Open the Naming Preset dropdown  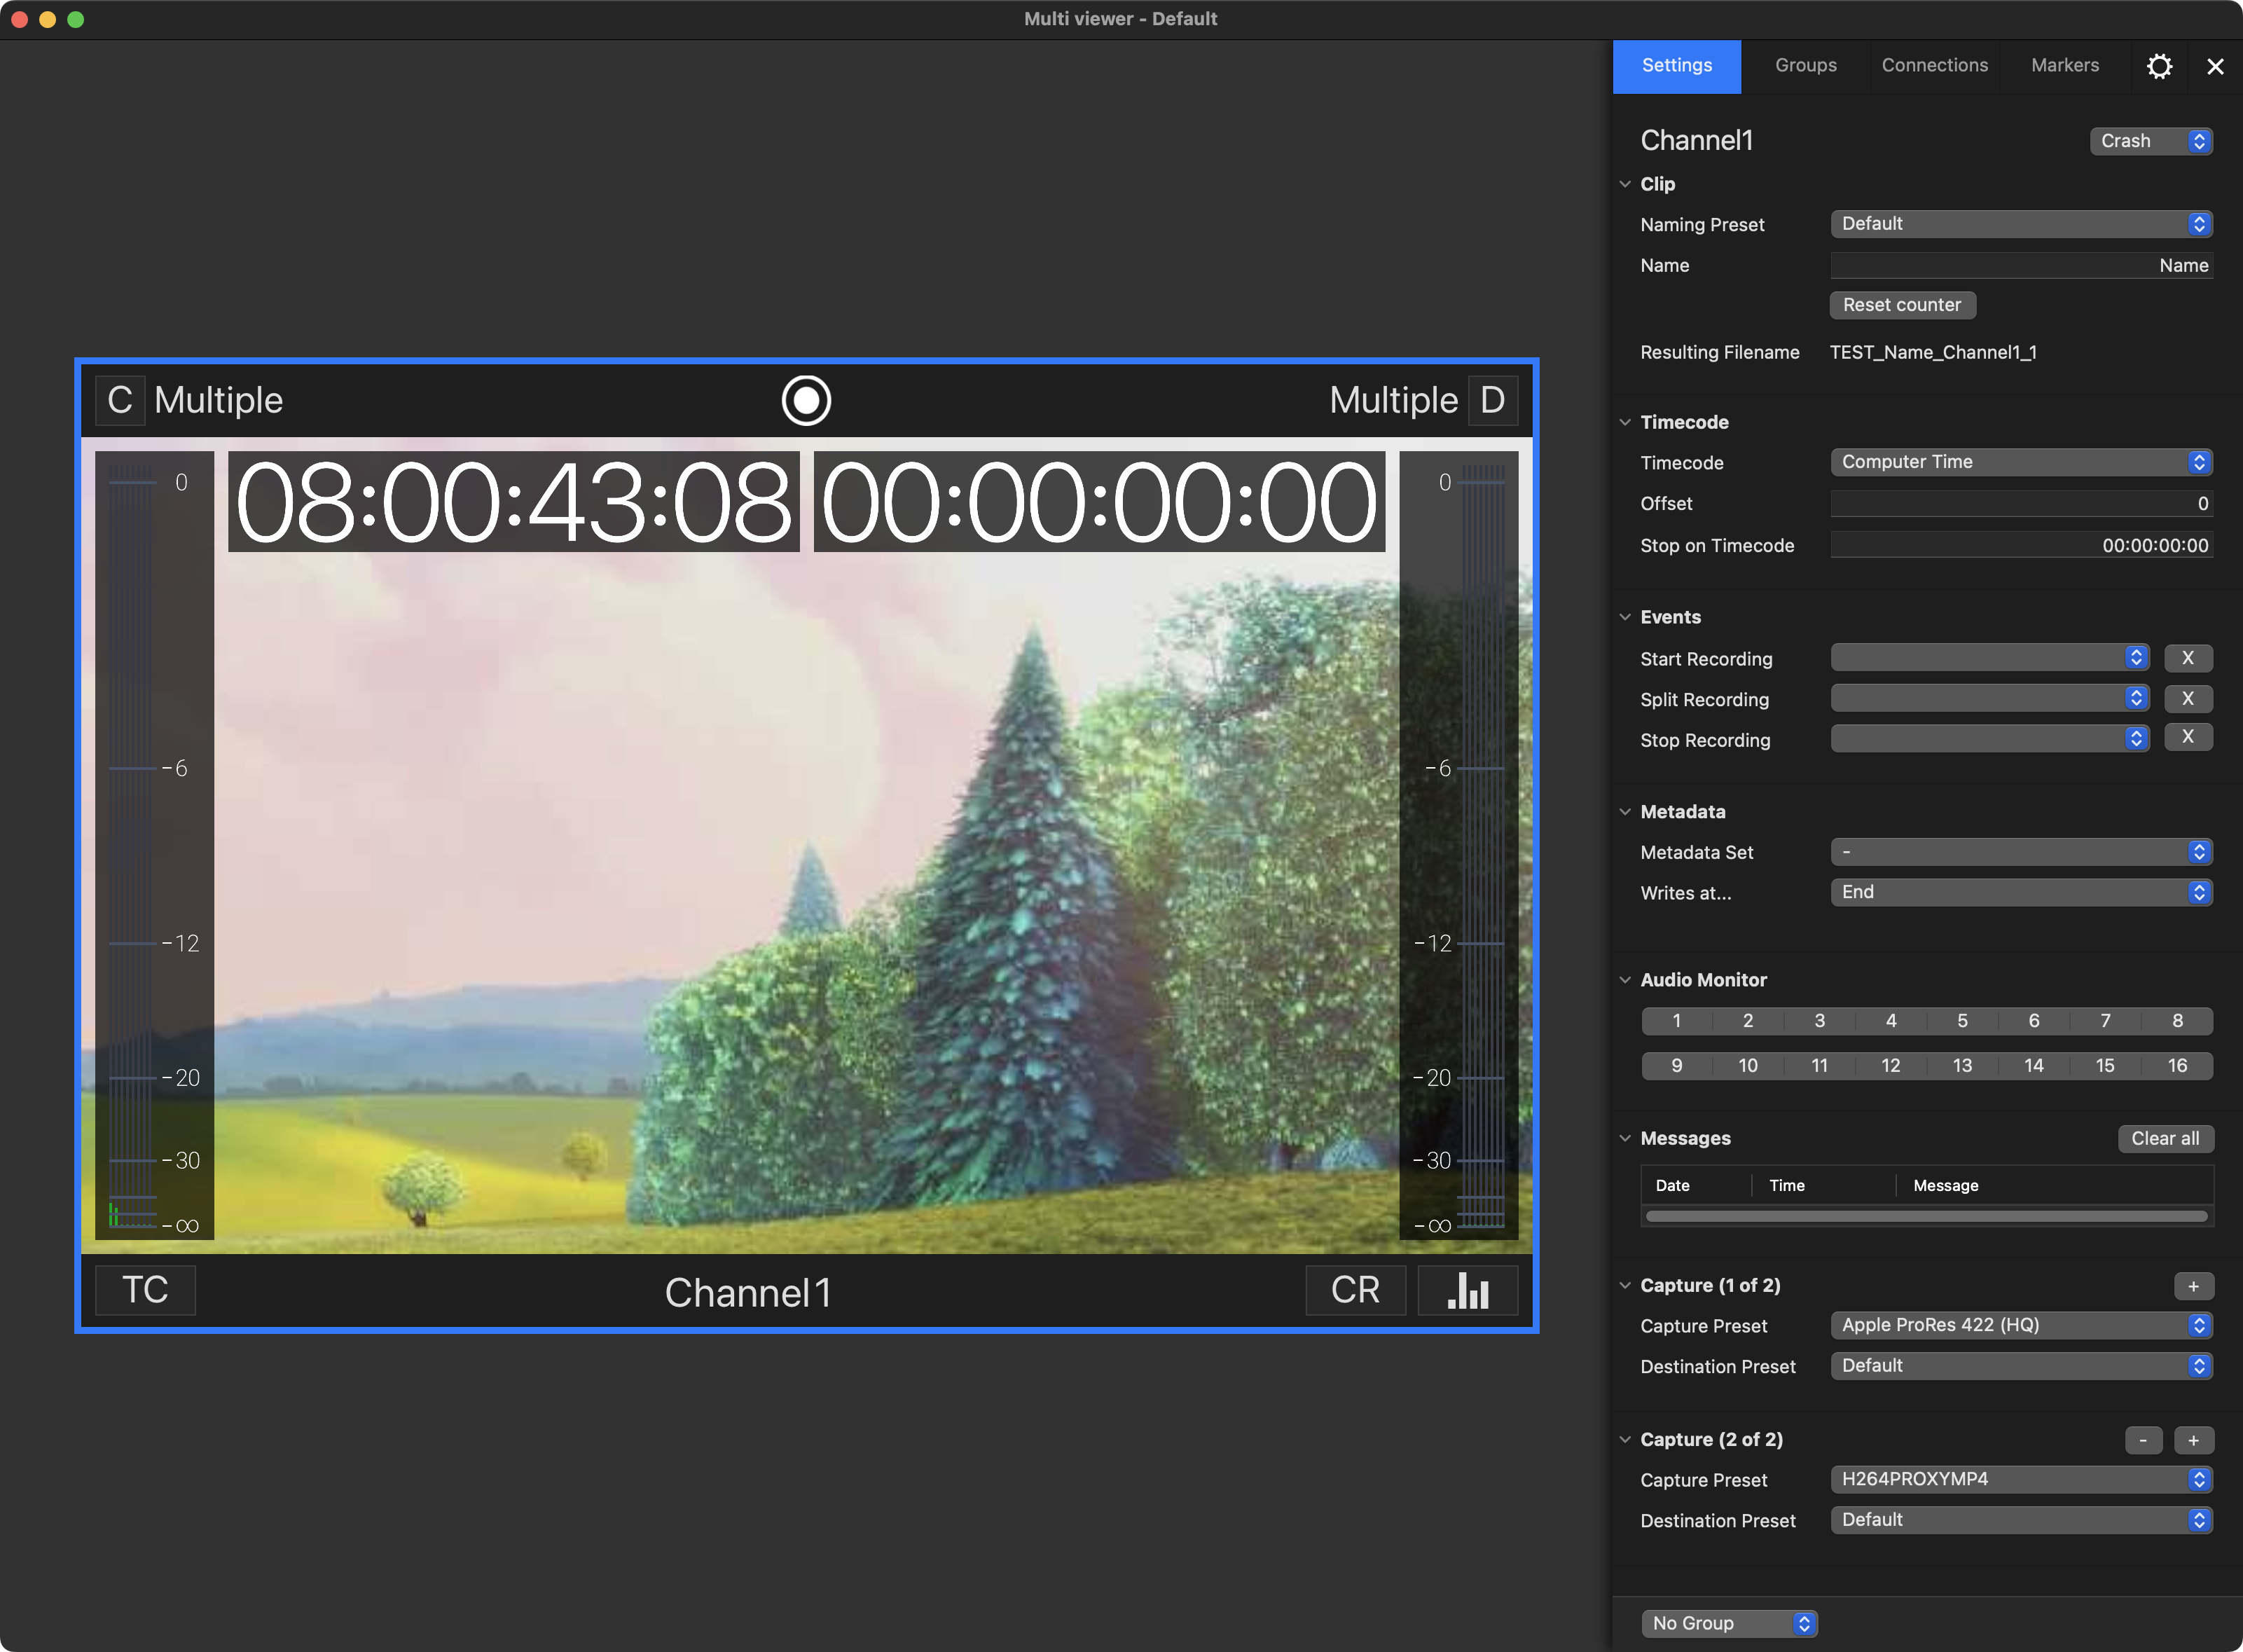(x=2021, y=224)
